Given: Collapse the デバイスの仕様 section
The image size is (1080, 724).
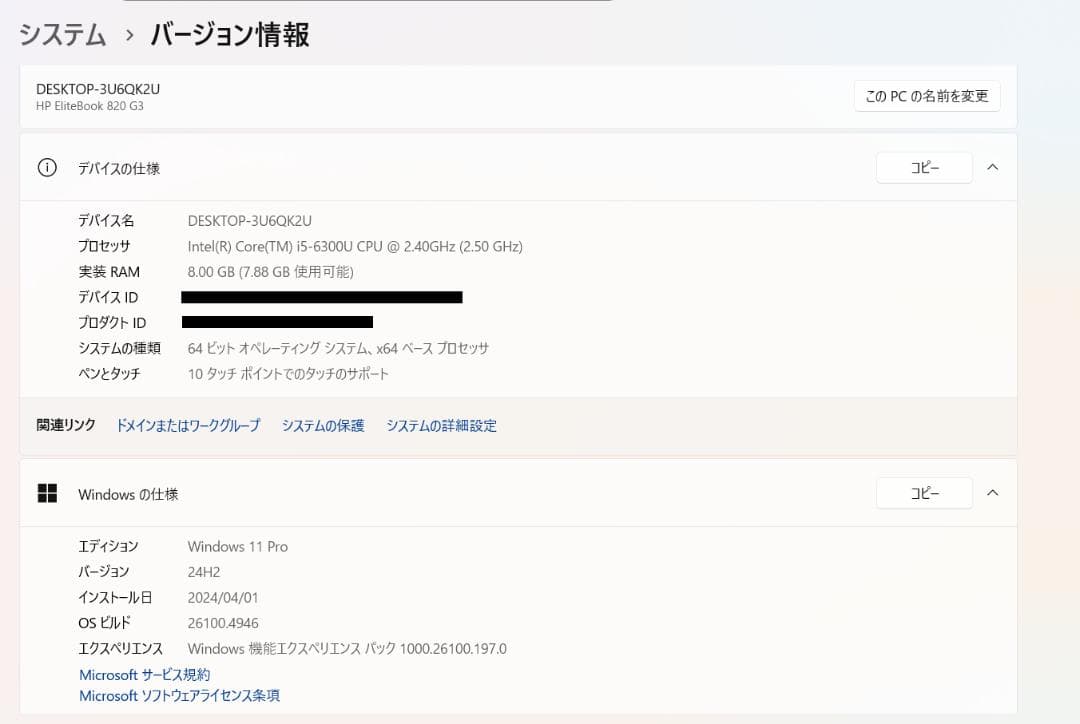Looking at the screenshot, I should (x=992, y=167).
